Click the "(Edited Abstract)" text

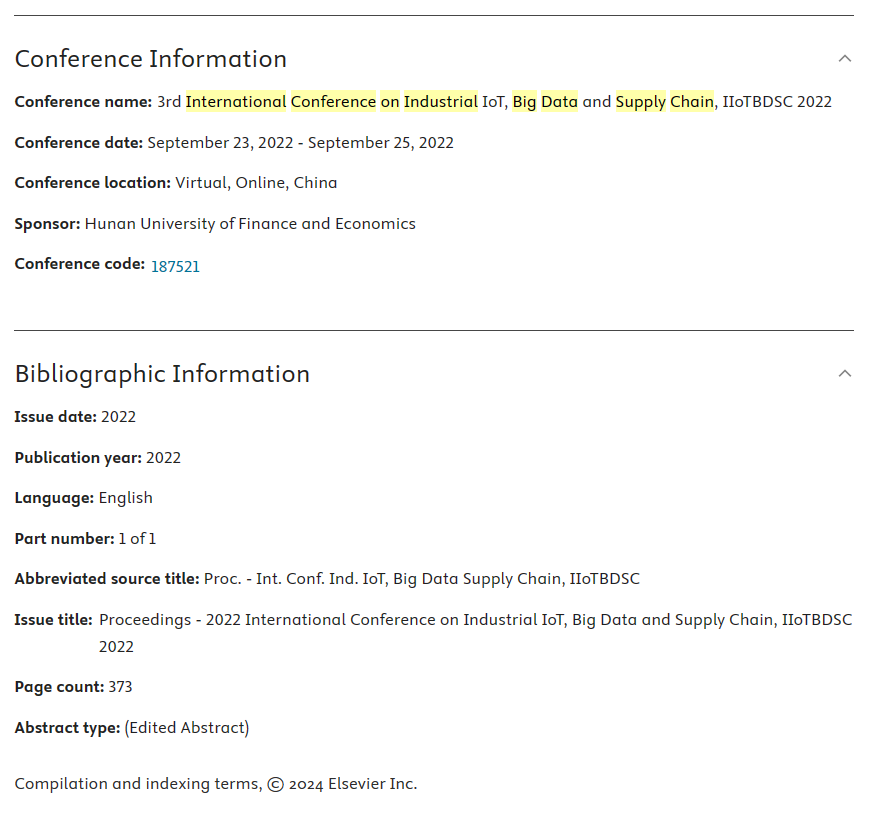pos(187,728)
